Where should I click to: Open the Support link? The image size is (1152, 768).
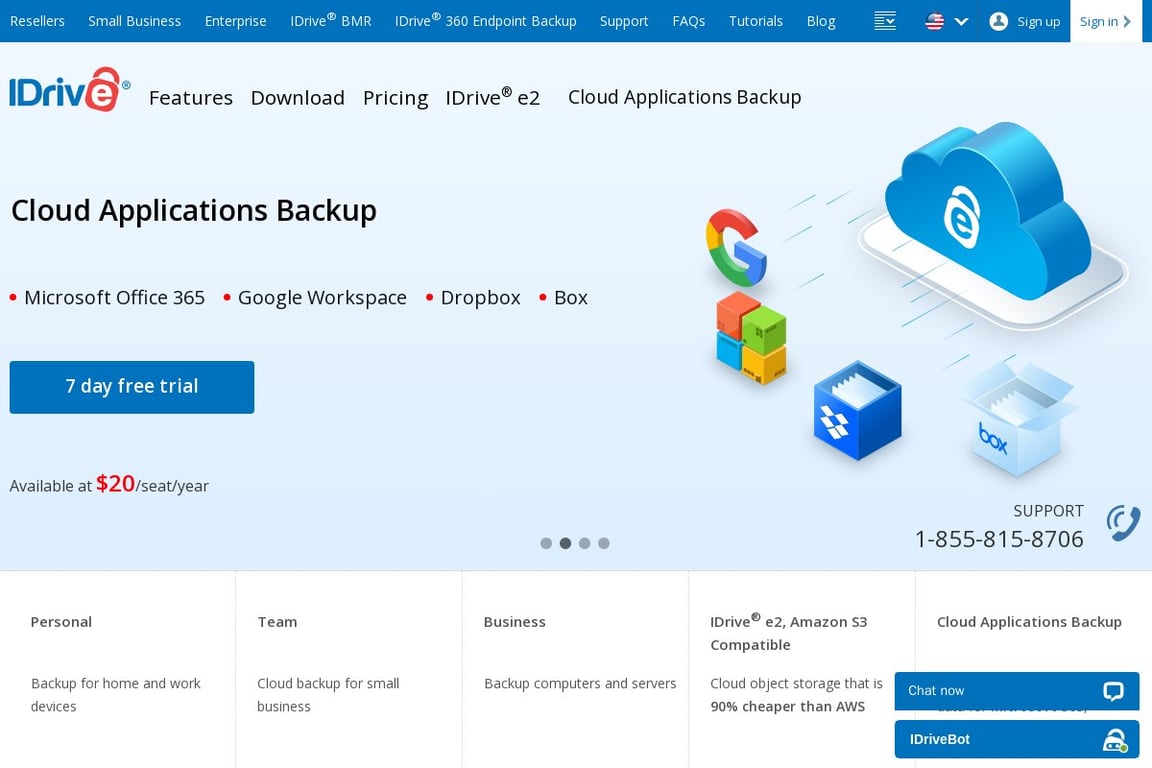(624, 21)
